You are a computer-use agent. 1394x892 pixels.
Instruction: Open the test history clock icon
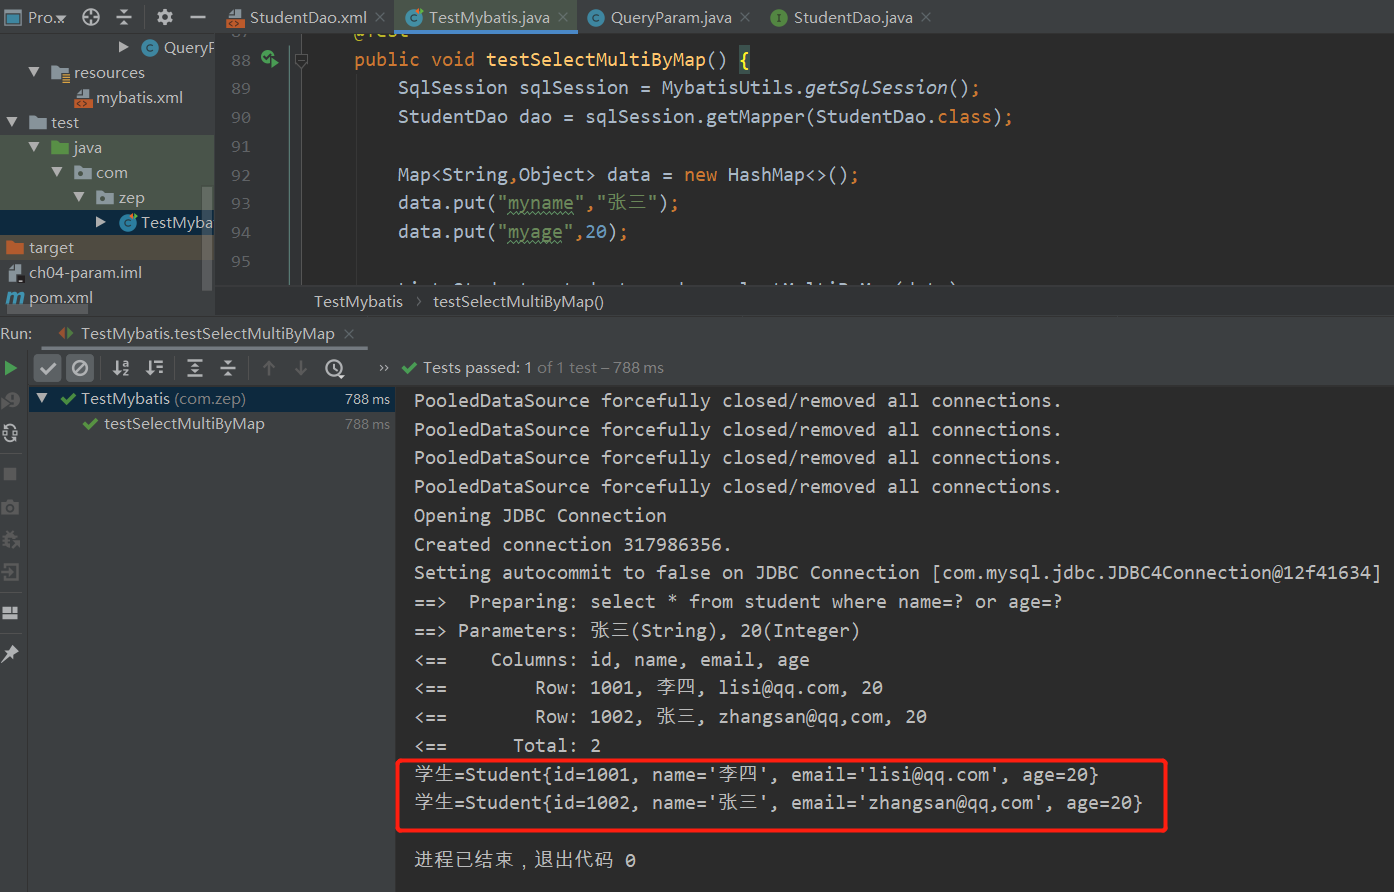(335, 368)
